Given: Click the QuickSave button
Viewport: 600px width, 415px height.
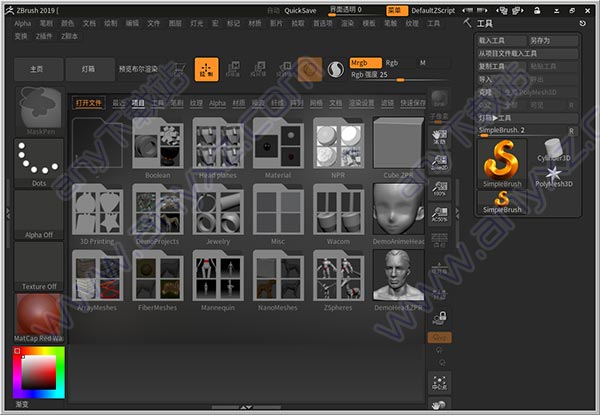Looking at the screenshot, I should coord(300,11).
